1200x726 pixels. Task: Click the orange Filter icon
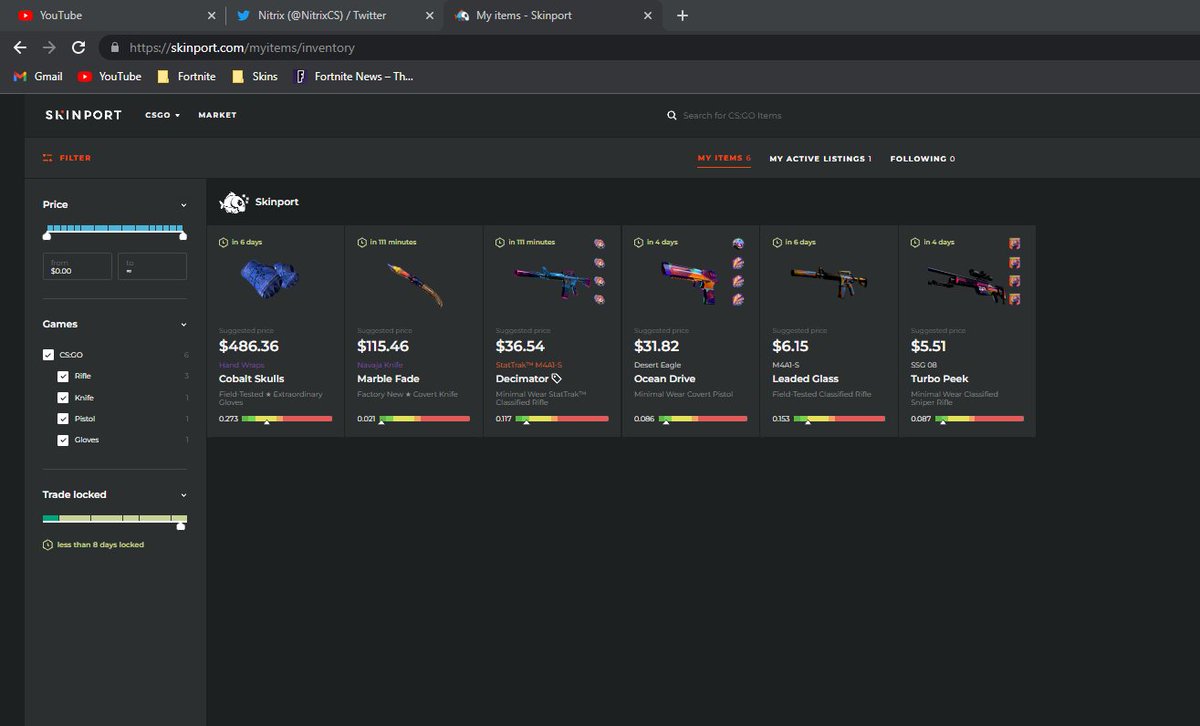[47, 158]
